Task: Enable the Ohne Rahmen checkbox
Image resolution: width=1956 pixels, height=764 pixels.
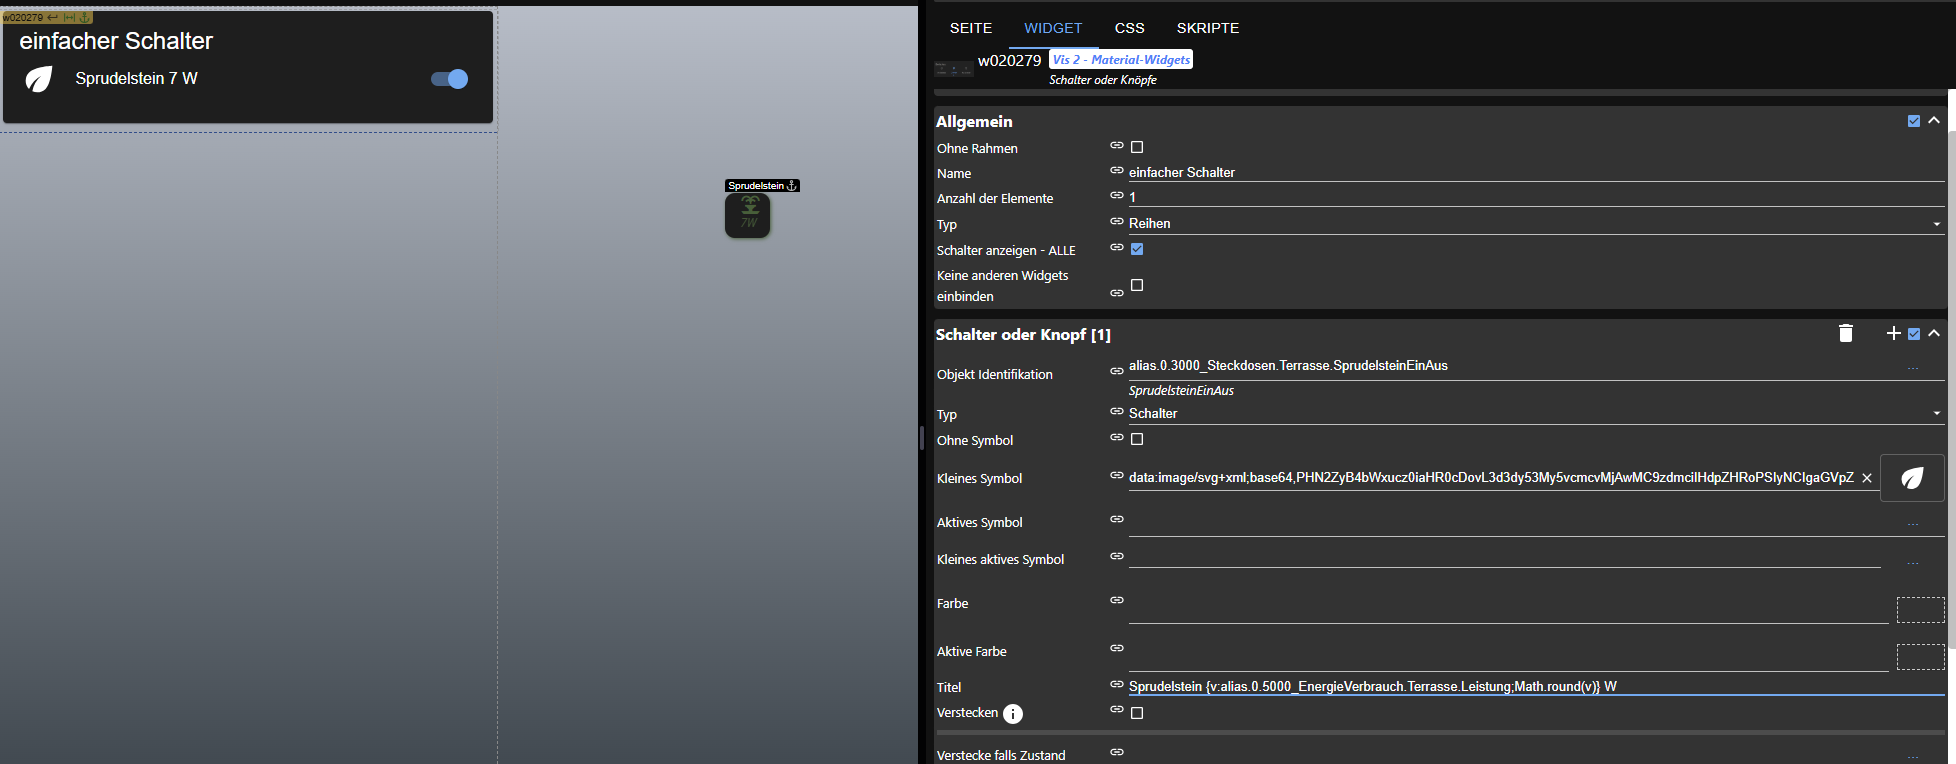Action: pyautogui.click(x=1137, y=147)
